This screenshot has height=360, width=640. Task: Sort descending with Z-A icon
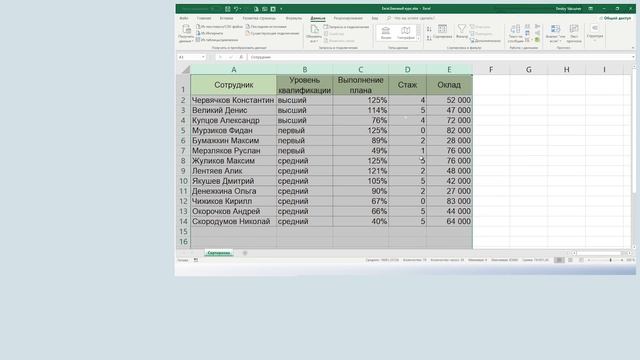pyautogui.click(x=429, y=38)
